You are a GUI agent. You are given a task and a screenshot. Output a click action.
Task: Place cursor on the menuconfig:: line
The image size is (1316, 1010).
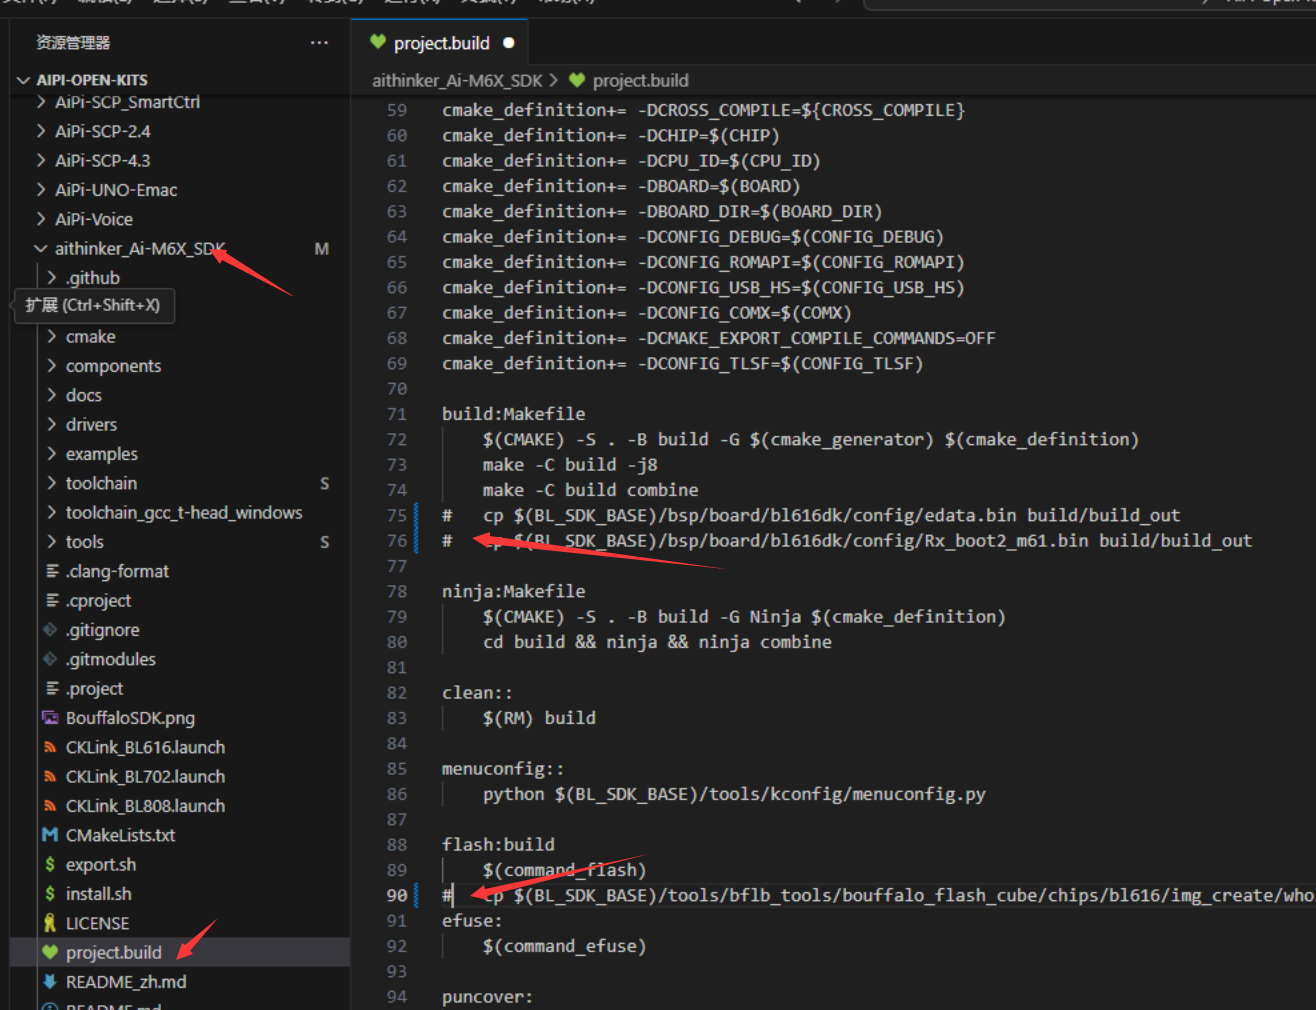503,769
